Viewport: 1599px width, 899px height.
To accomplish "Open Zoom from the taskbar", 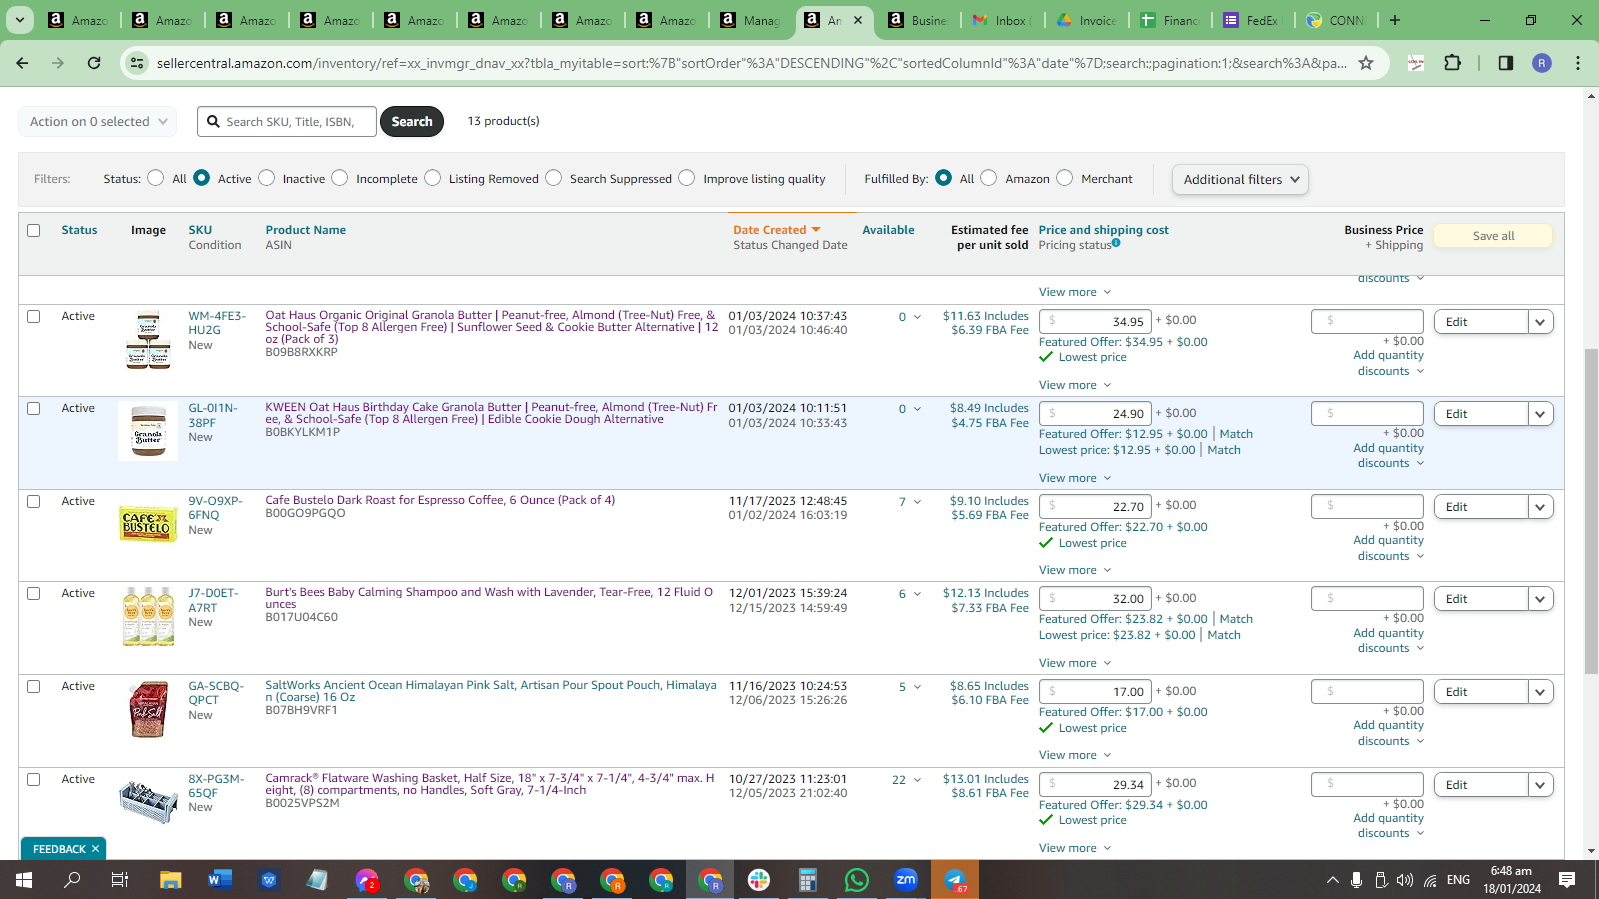I will click(x=906, y=880).
